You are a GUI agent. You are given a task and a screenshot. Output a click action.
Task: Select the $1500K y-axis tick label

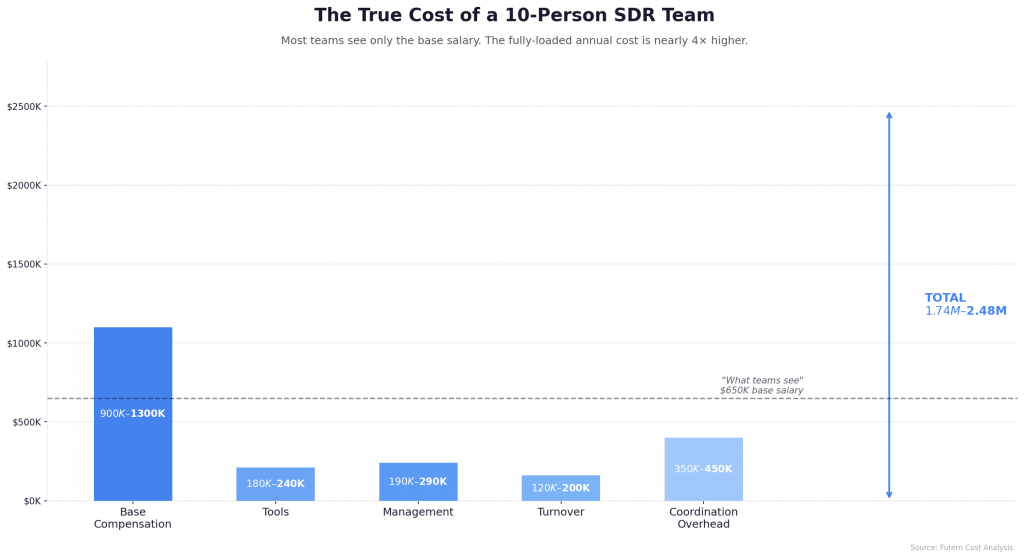pyautogui.click(x=24, y=265)
